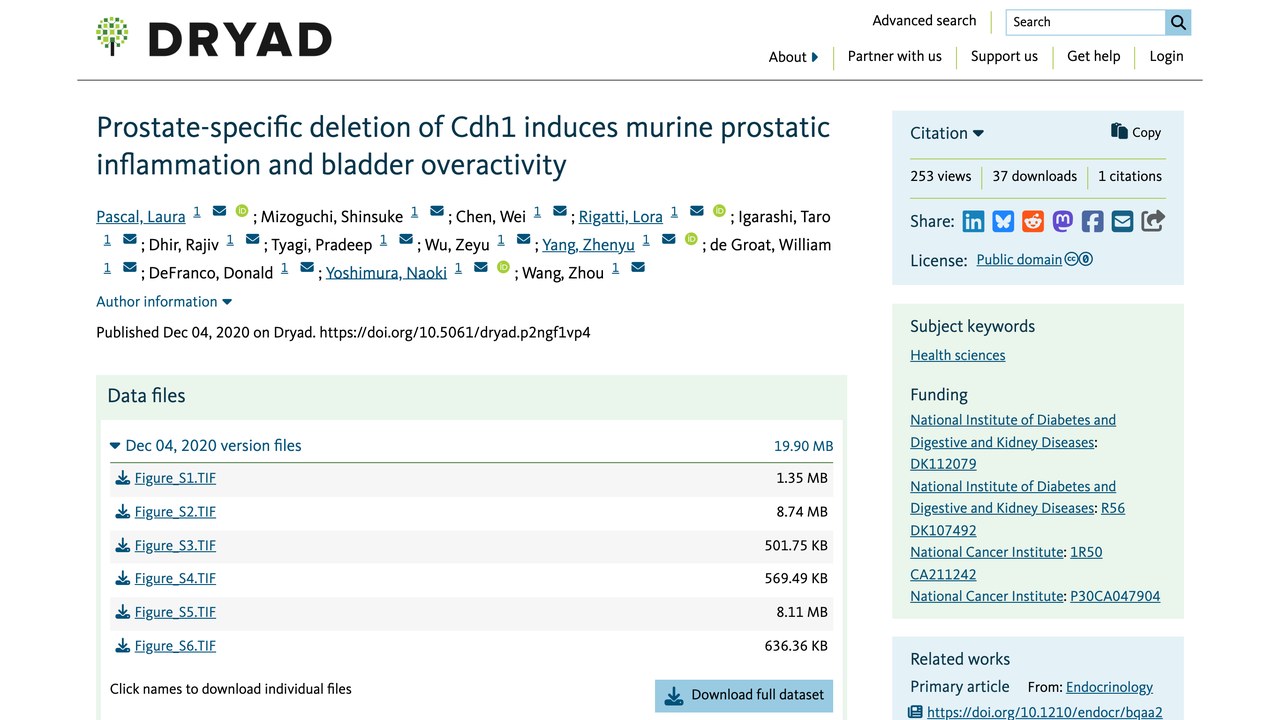Open the ORCID icon beside Yoshimura, Naoki
1280x720 pixels.
(x=503, y=267)
